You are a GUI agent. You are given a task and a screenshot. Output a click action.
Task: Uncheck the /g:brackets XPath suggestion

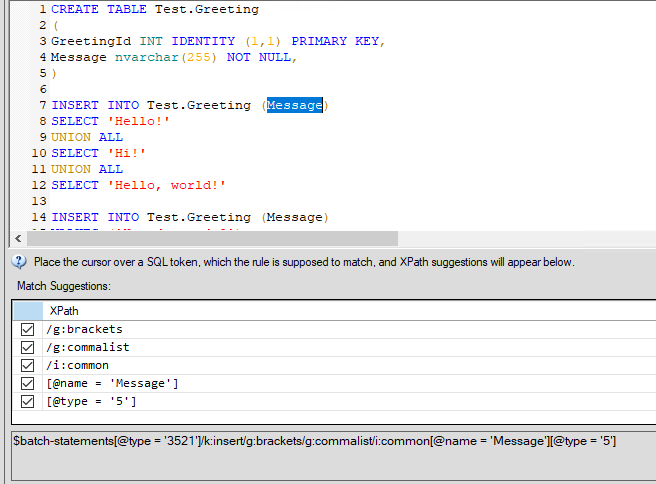pos(28,329)
